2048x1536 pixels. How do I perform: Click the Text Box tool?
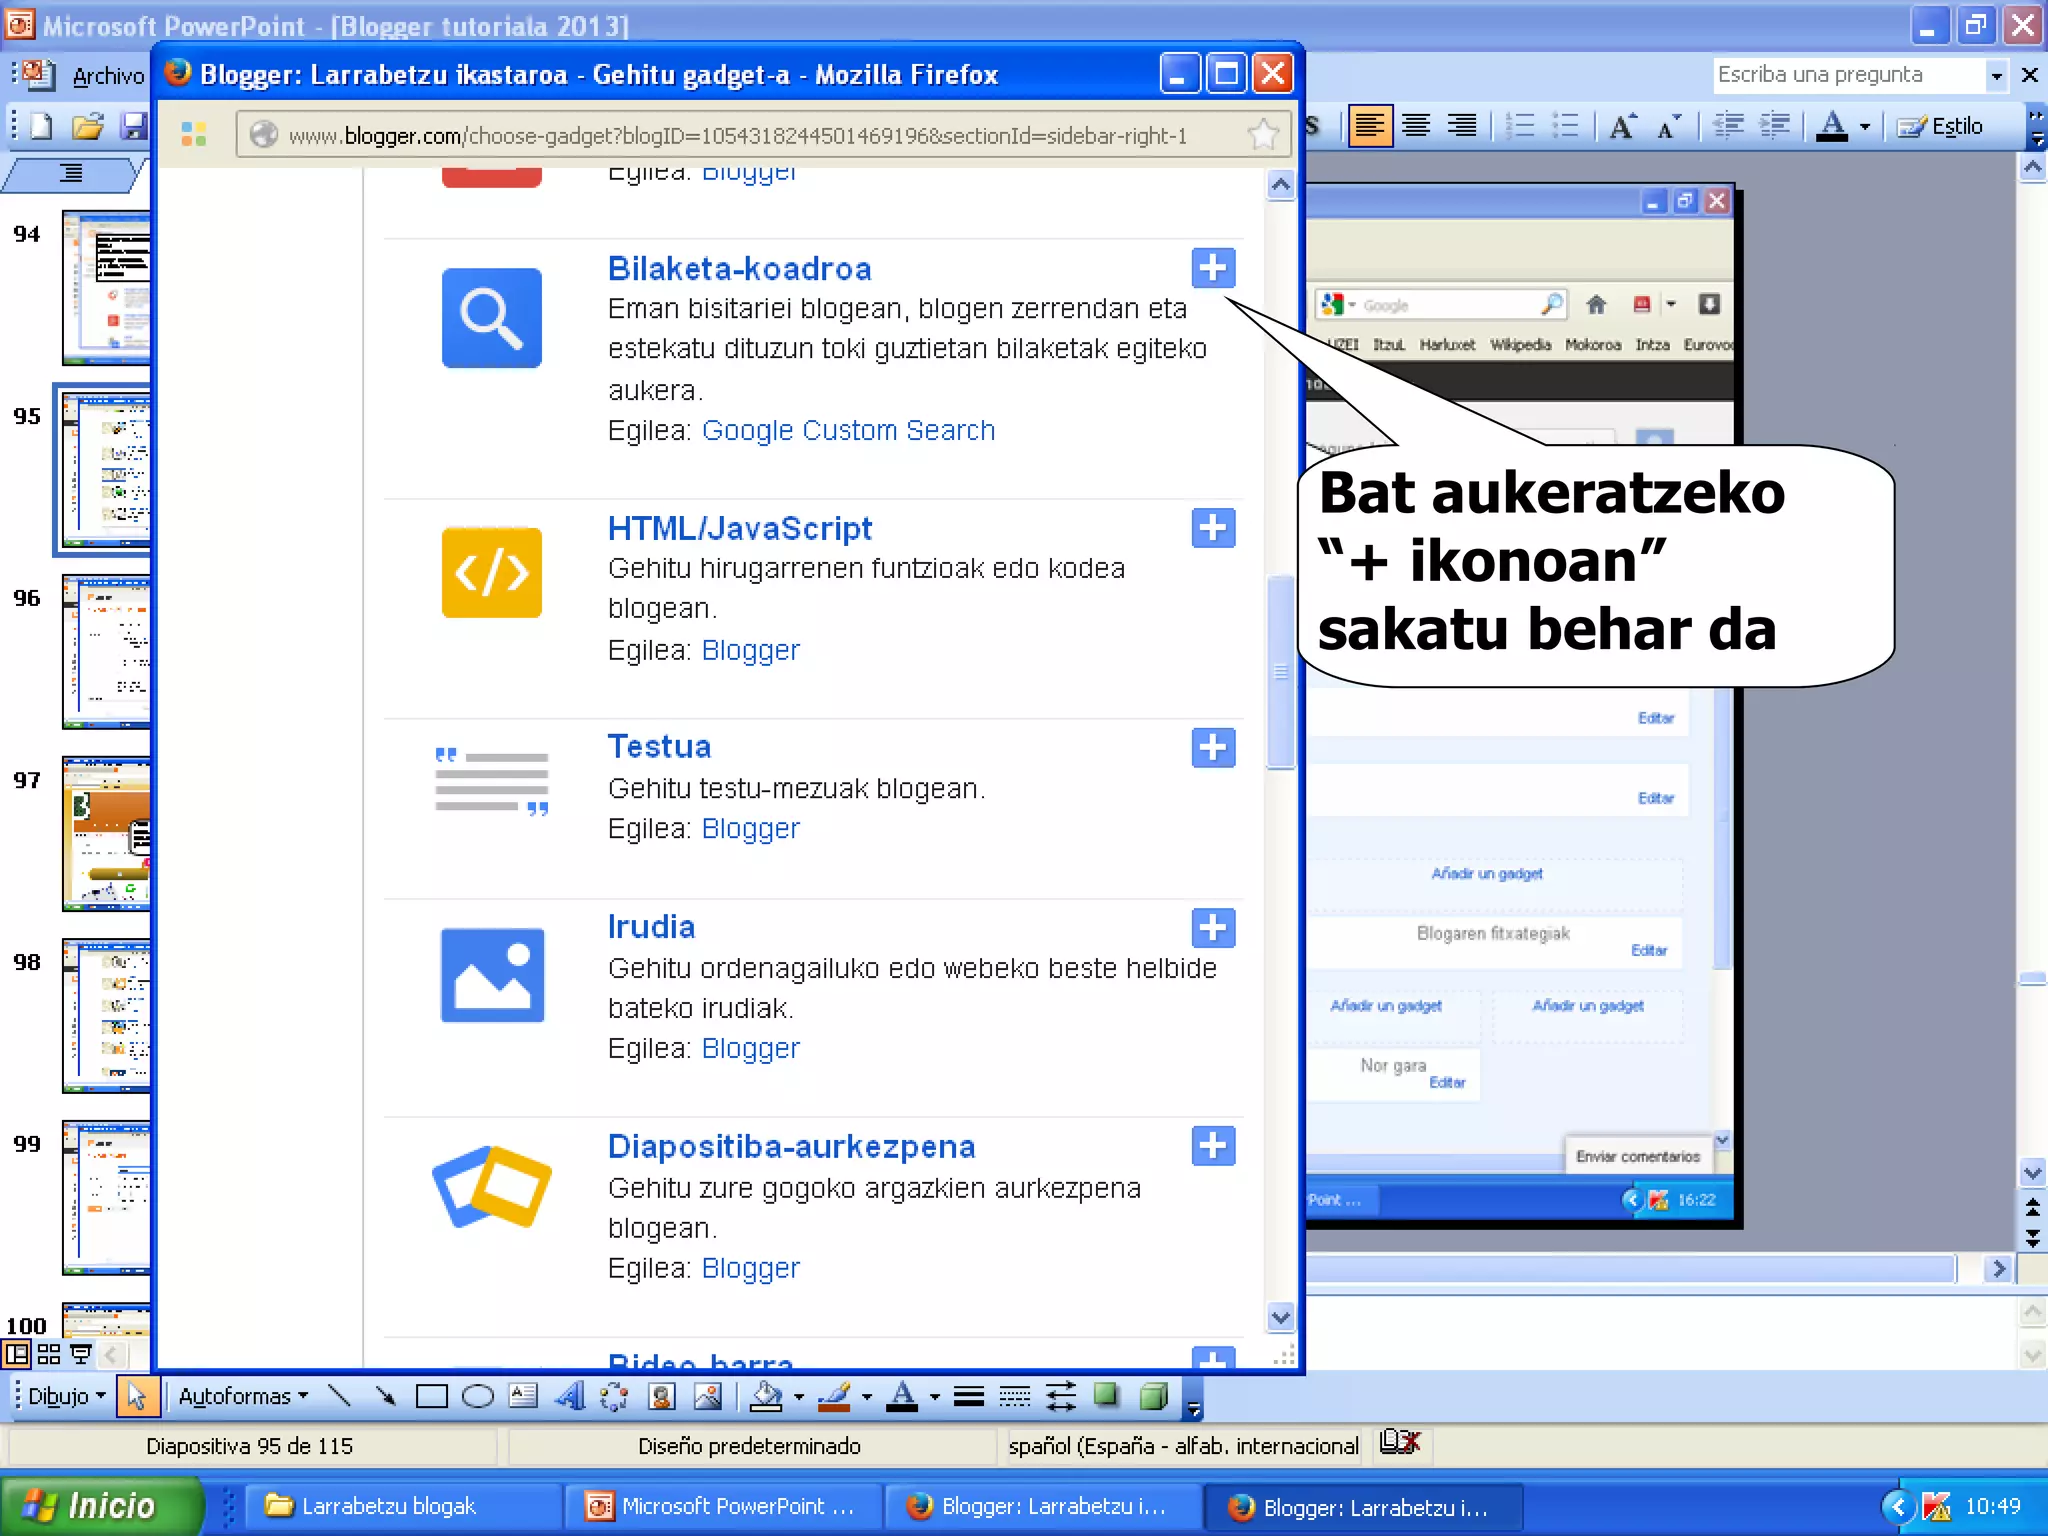tap(523, 1396)
